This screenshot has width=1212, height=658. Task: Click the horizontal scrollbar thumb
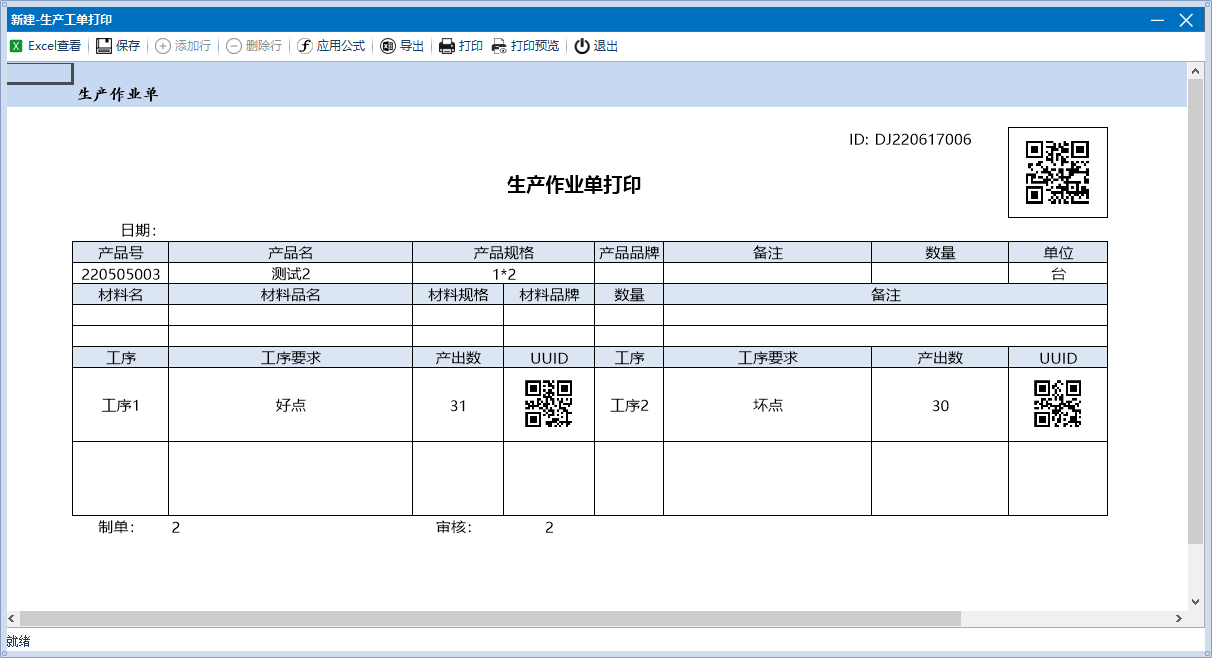click(x=490, y=618)
